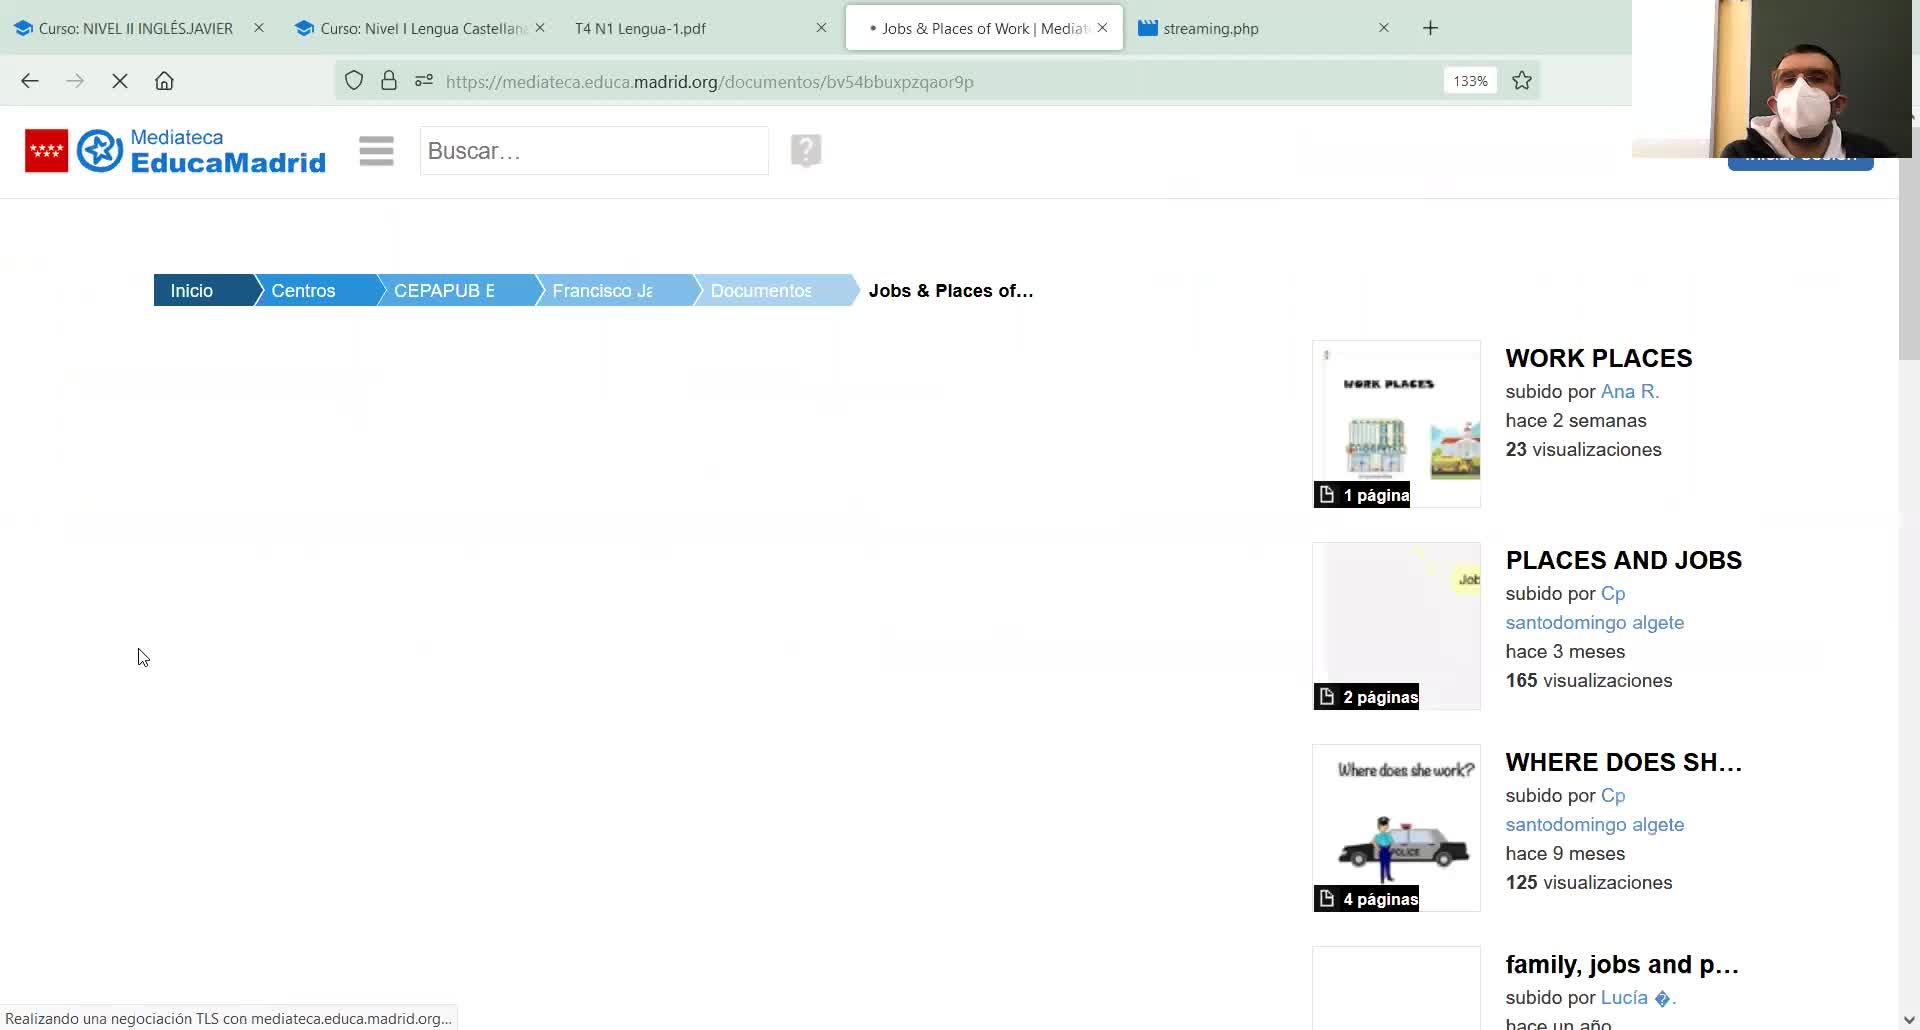Visit uploader Lucía profile

coord(1638,998)
